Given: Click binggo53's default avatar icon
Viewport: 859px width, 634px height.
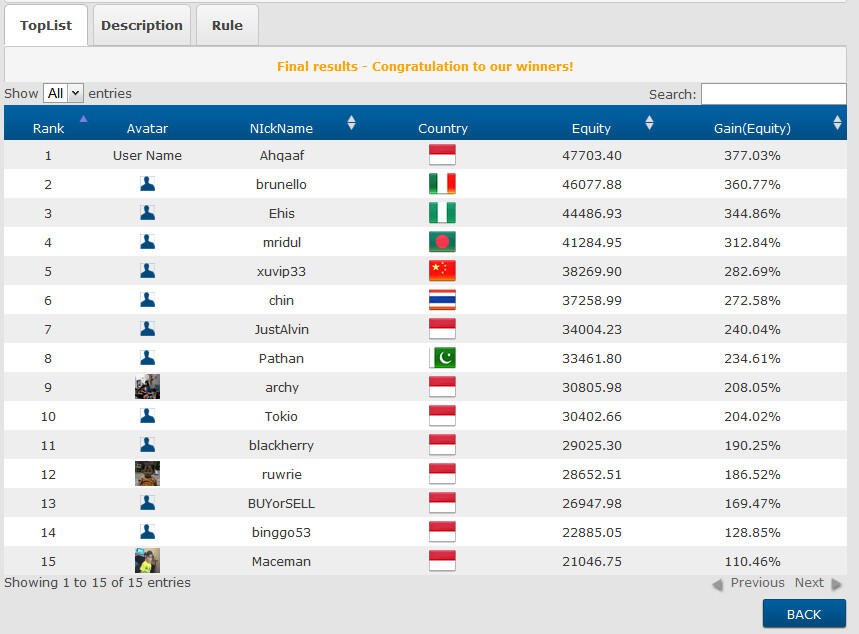Looking at the screenshot, I should coord(147,532).
